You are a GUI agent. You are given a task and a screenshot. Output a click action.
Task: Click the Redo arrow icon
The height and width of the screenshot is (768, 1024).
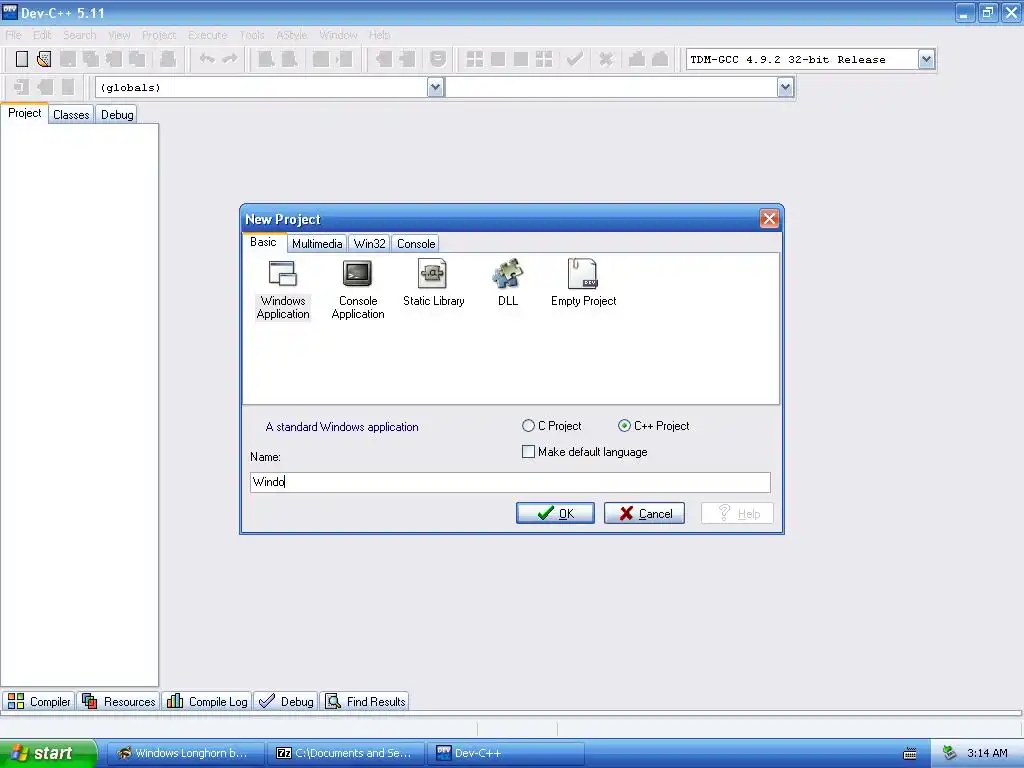click(230, 59)
